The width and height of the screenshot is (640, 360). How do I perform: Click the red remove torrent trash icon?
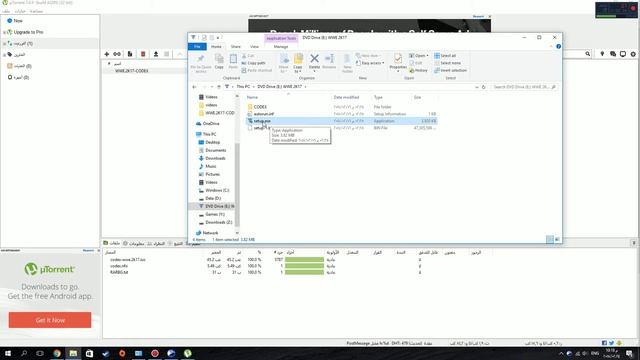[x=143, y=54]
